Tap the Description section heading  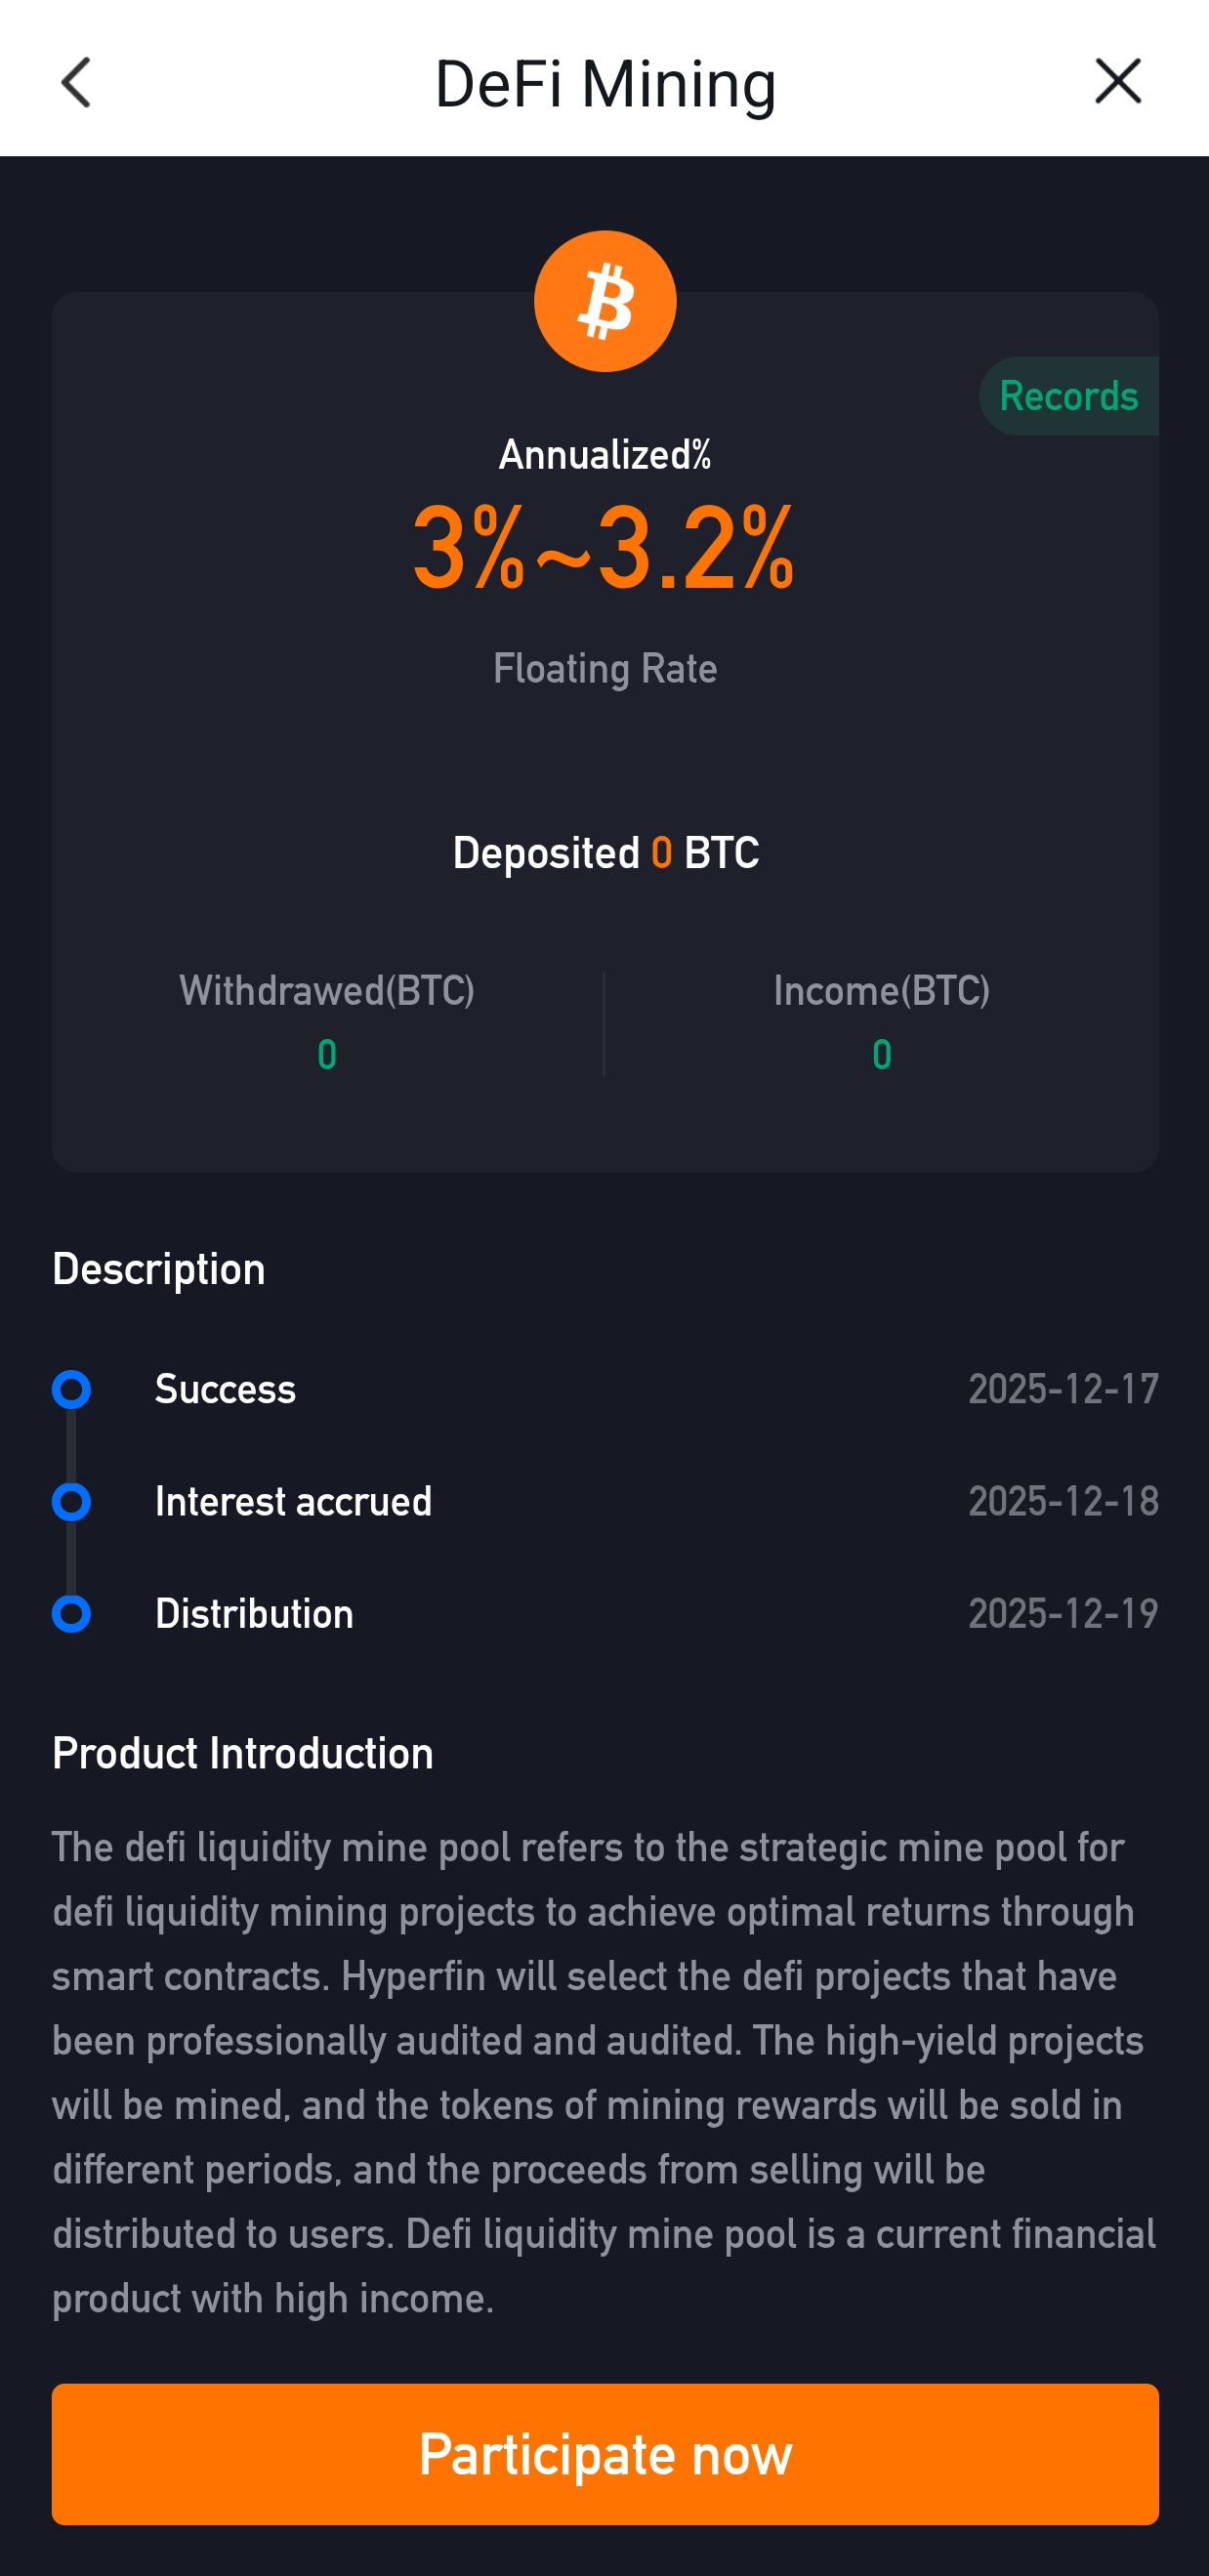(x=159, y=1269)
